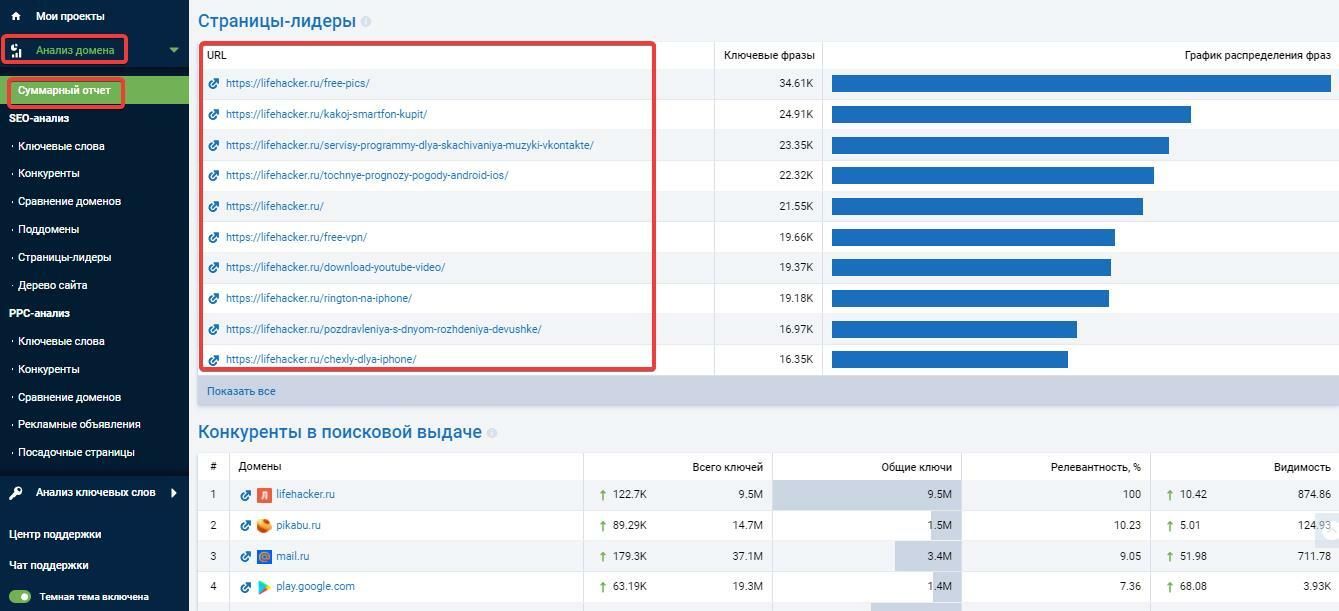This screenshot has height=611, width=1339.
Task: Sort competitors by Всего ключей column header
Action: click(727, 467)
